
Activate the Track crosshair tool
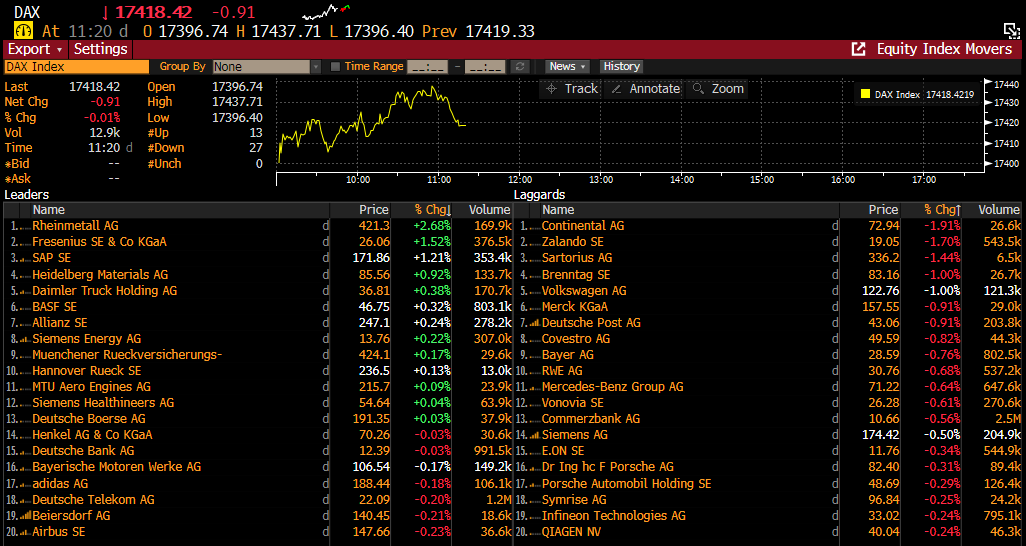(571, 89)
